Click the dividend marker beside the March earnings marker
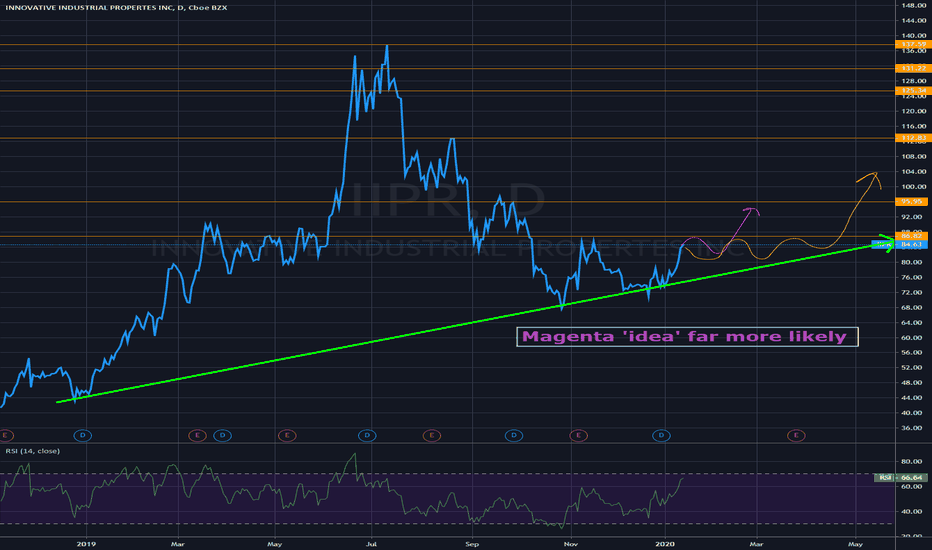The width and height of the screenshot is (932, 550). [x=222, y=435]
